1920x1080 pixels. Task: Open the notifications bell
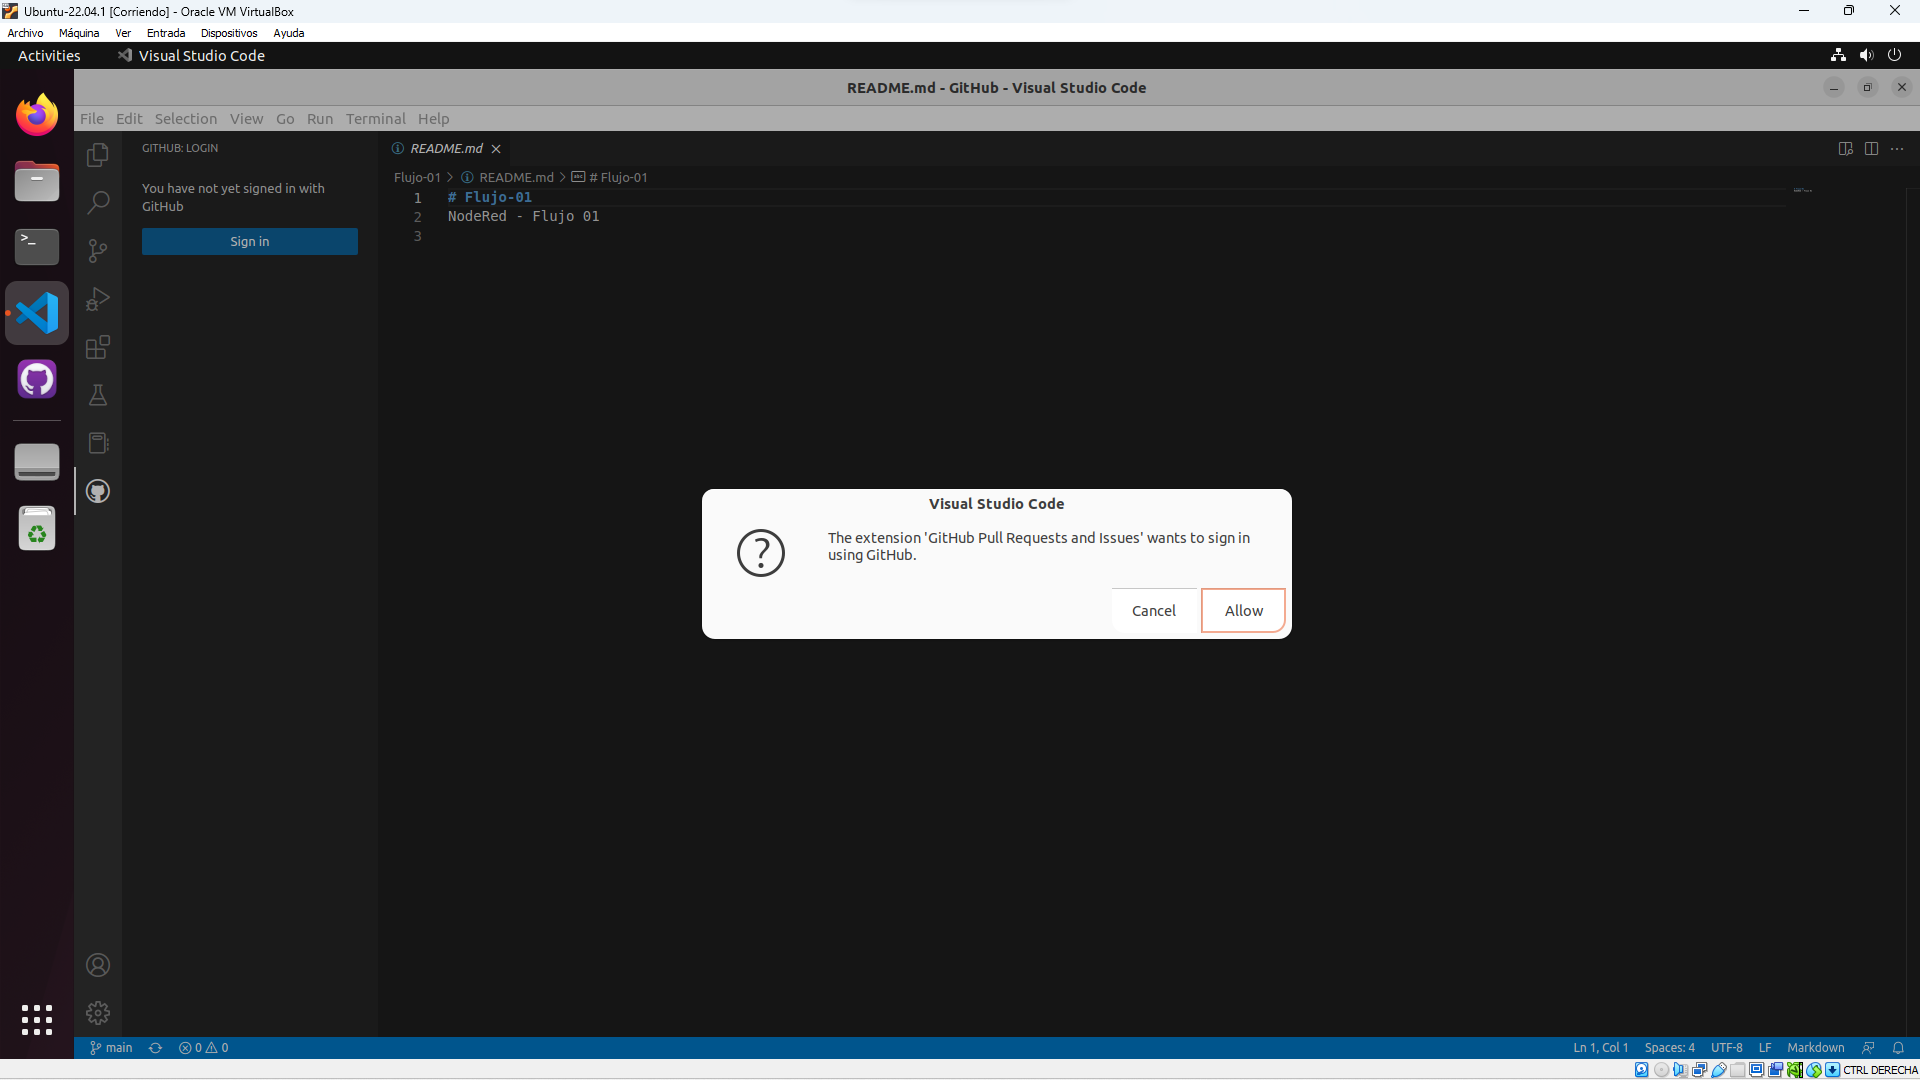pos(1899,1047)
